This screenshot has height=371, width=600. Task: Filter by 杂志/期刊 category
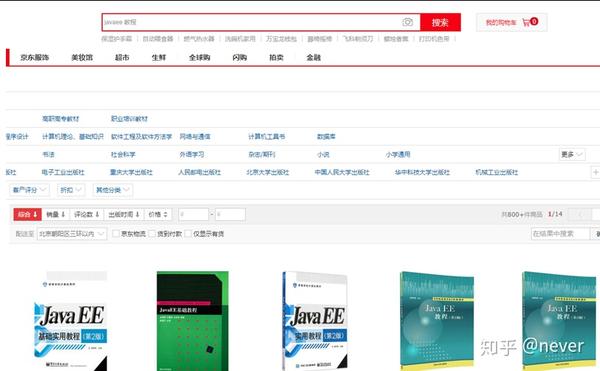pos(262,155)
